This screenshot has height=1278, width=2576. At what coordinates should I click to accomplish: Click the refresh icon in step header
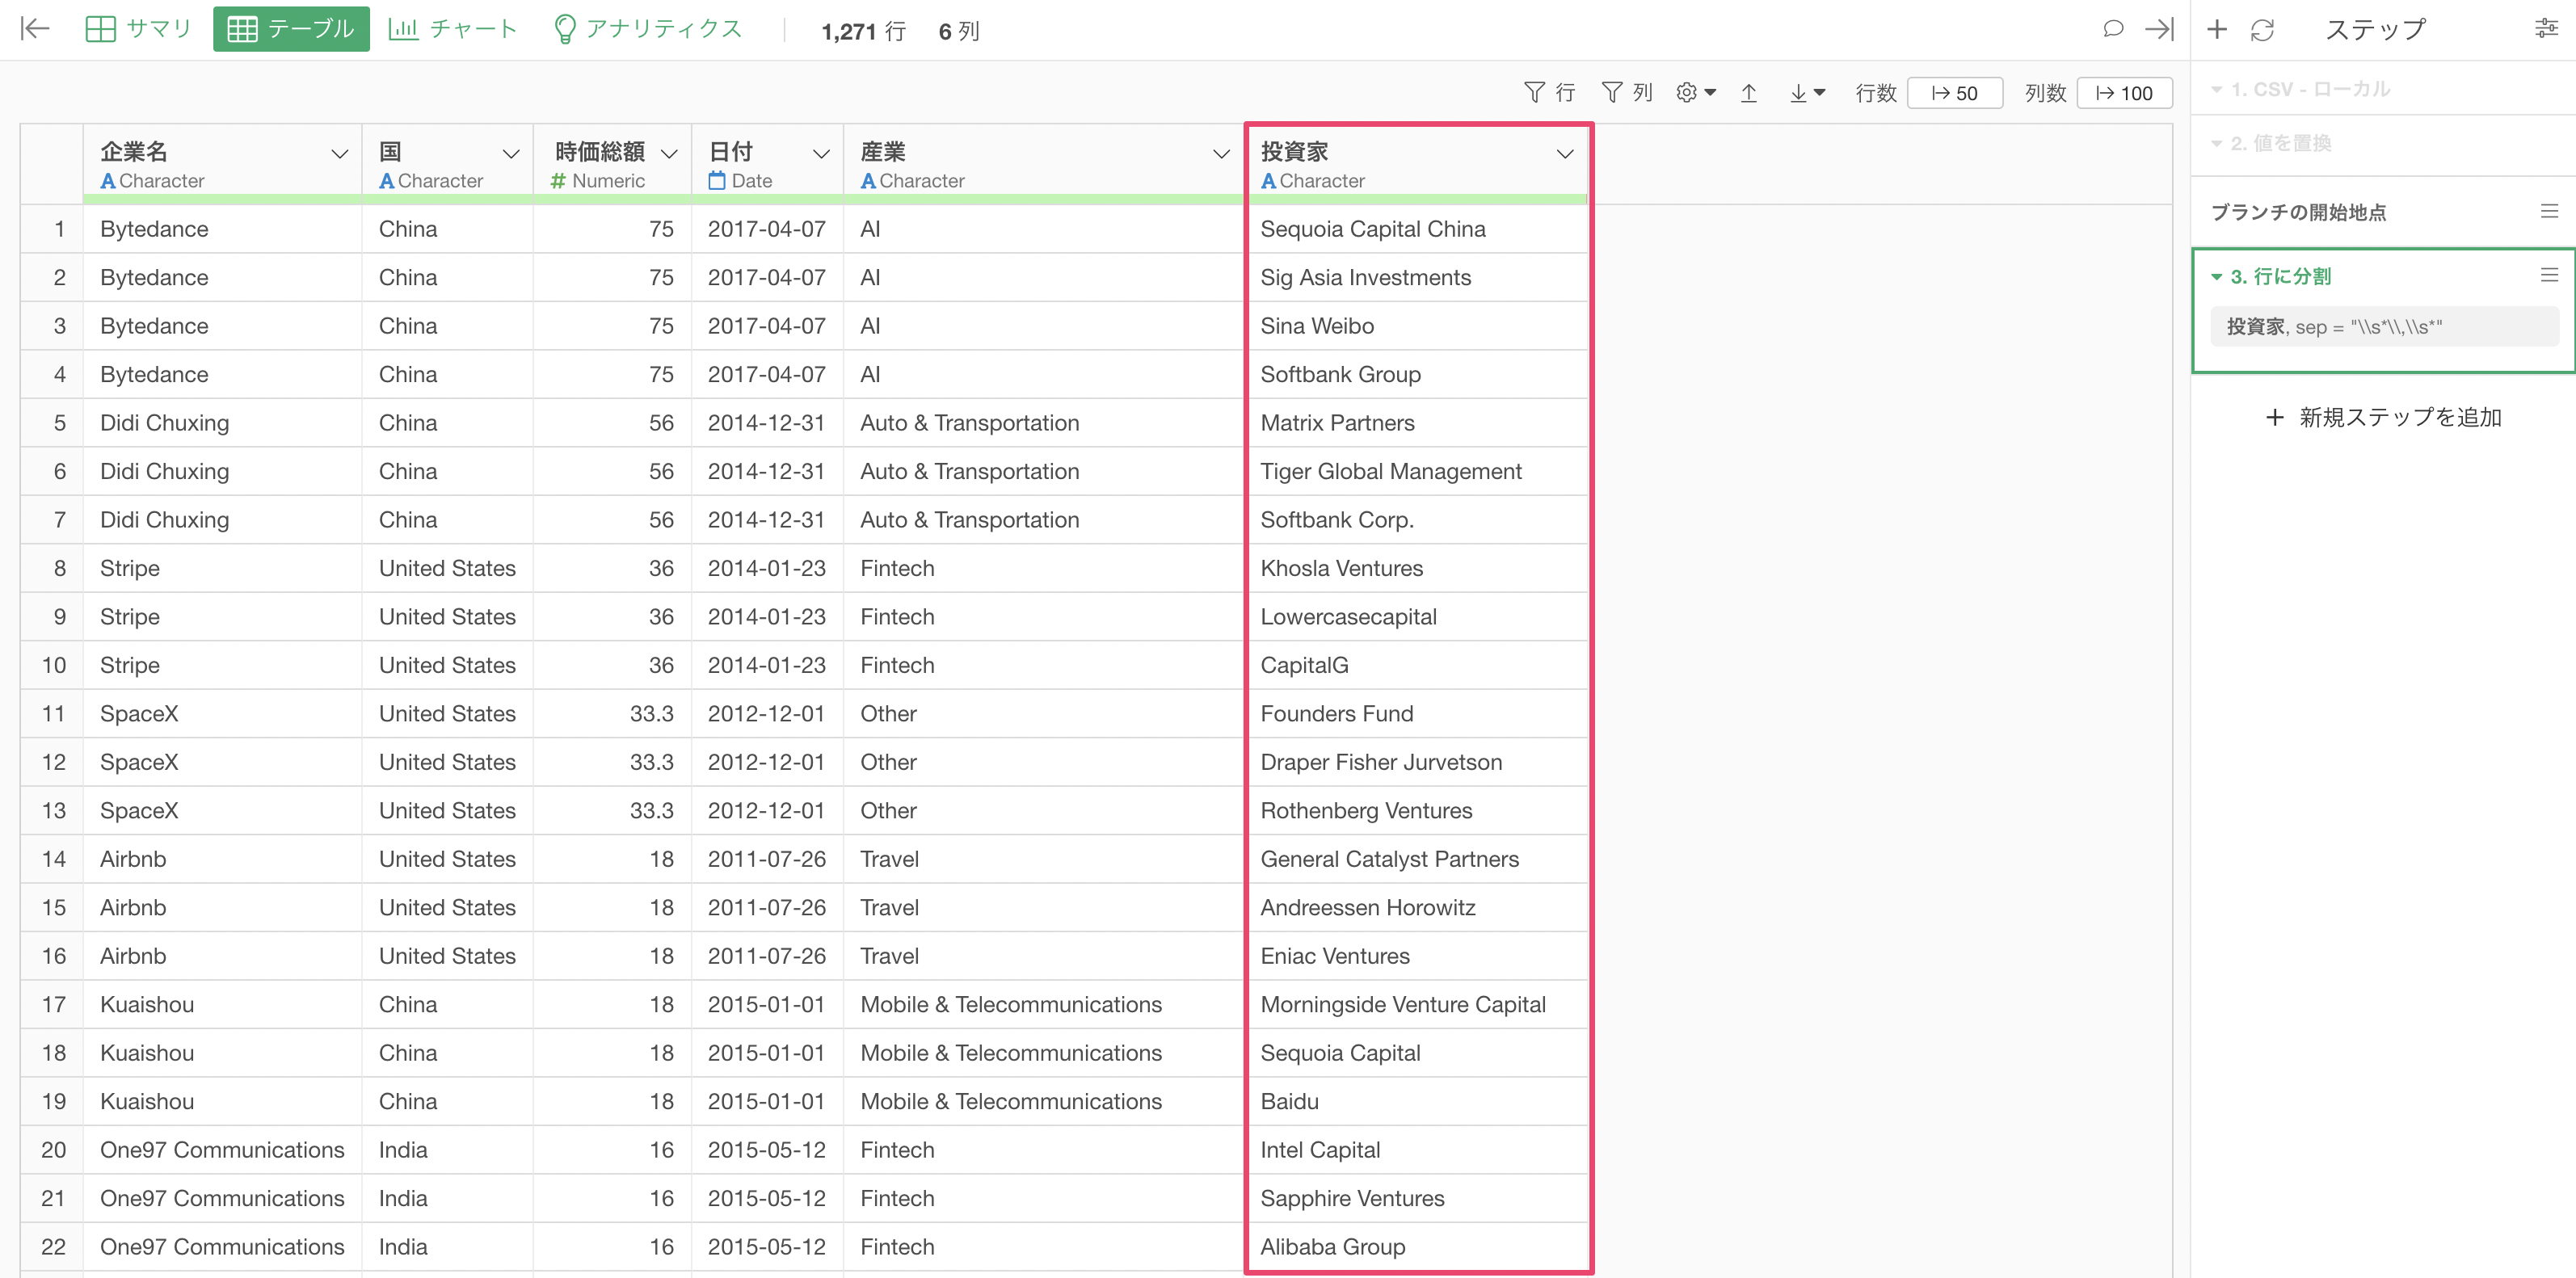[x=2262, y=30]
